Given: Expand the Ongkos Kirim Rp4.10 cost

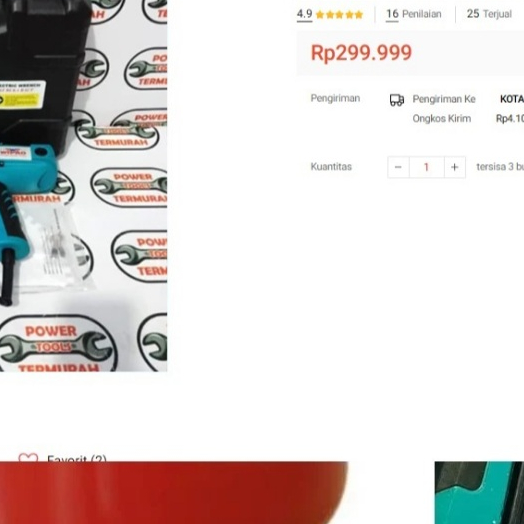Looking at the screenshot, I should click(x=510, y=119).
